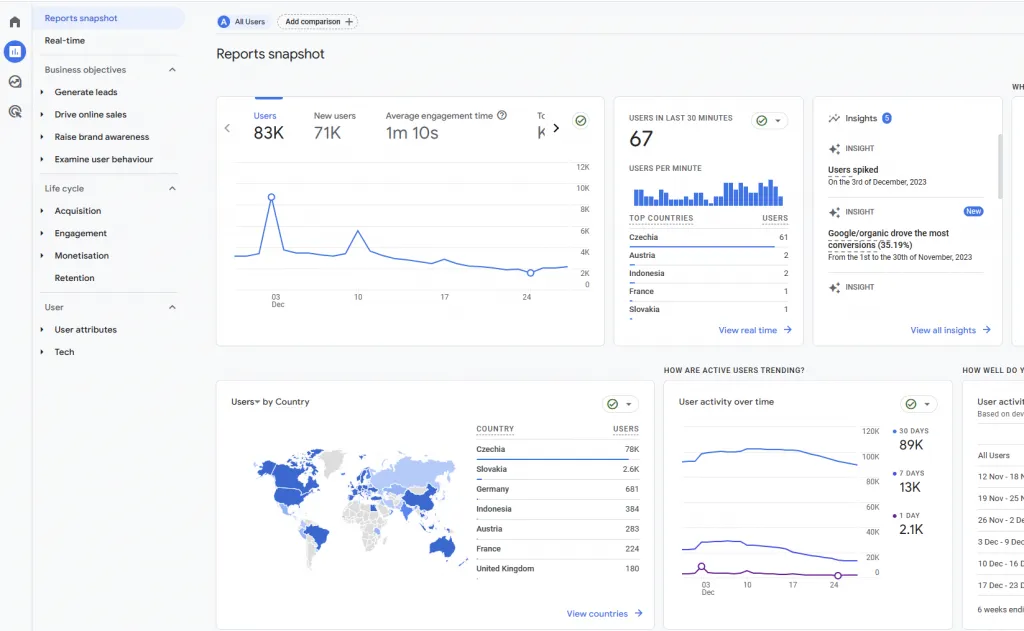This screenshot has height=631, width=1024.
Task: Collapse the Life cycle section
Action: click(172, 189)
